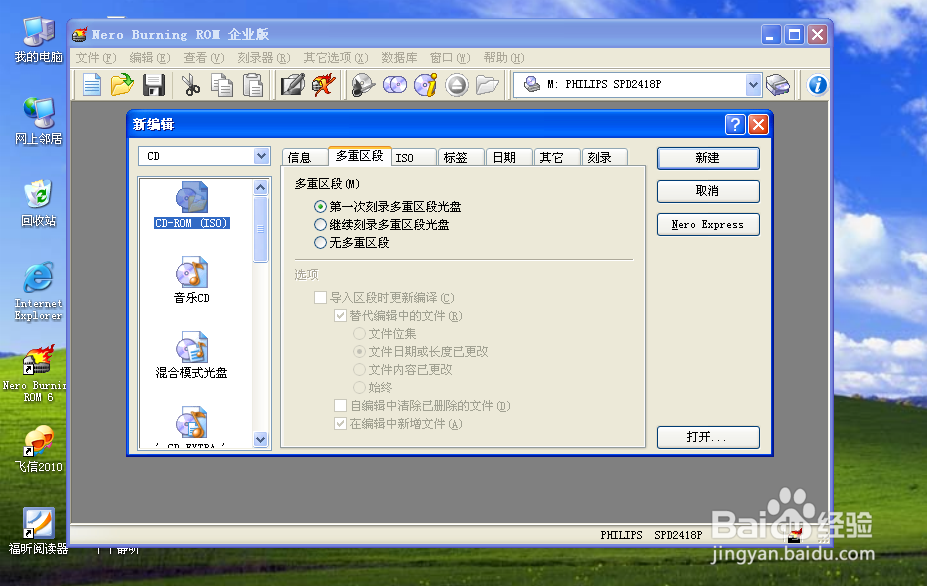Switch to the 刻录 tab

[605, 157]
